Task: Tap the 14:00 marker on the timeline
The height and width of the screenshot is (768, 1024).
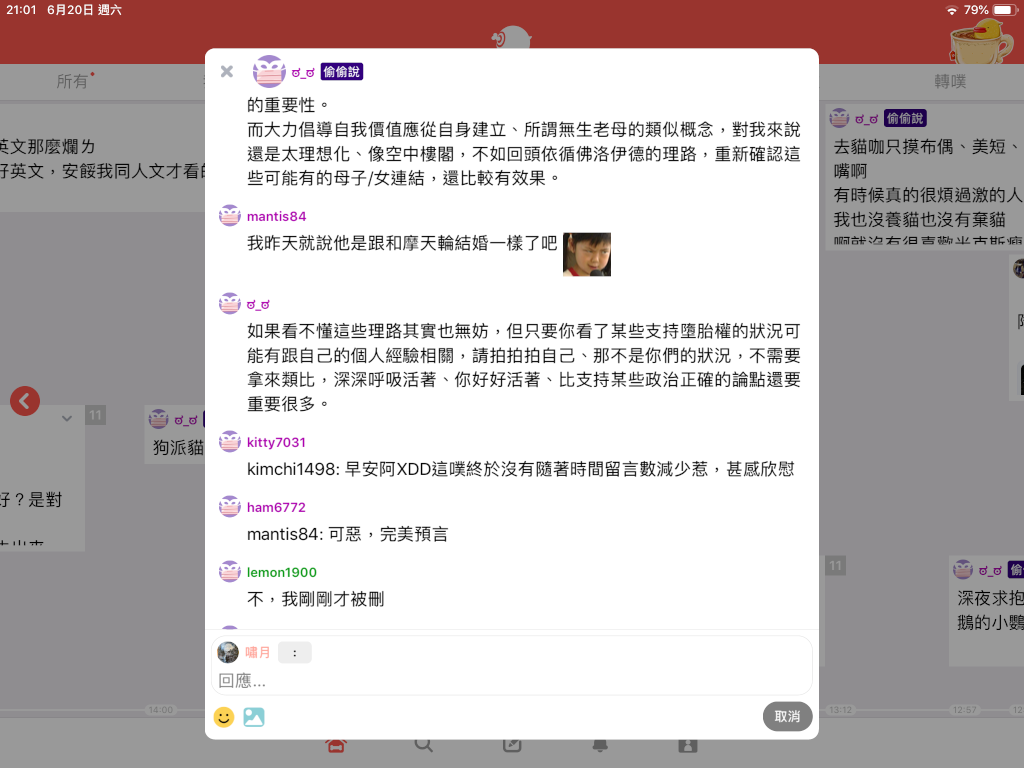Action: coord(161,710)
